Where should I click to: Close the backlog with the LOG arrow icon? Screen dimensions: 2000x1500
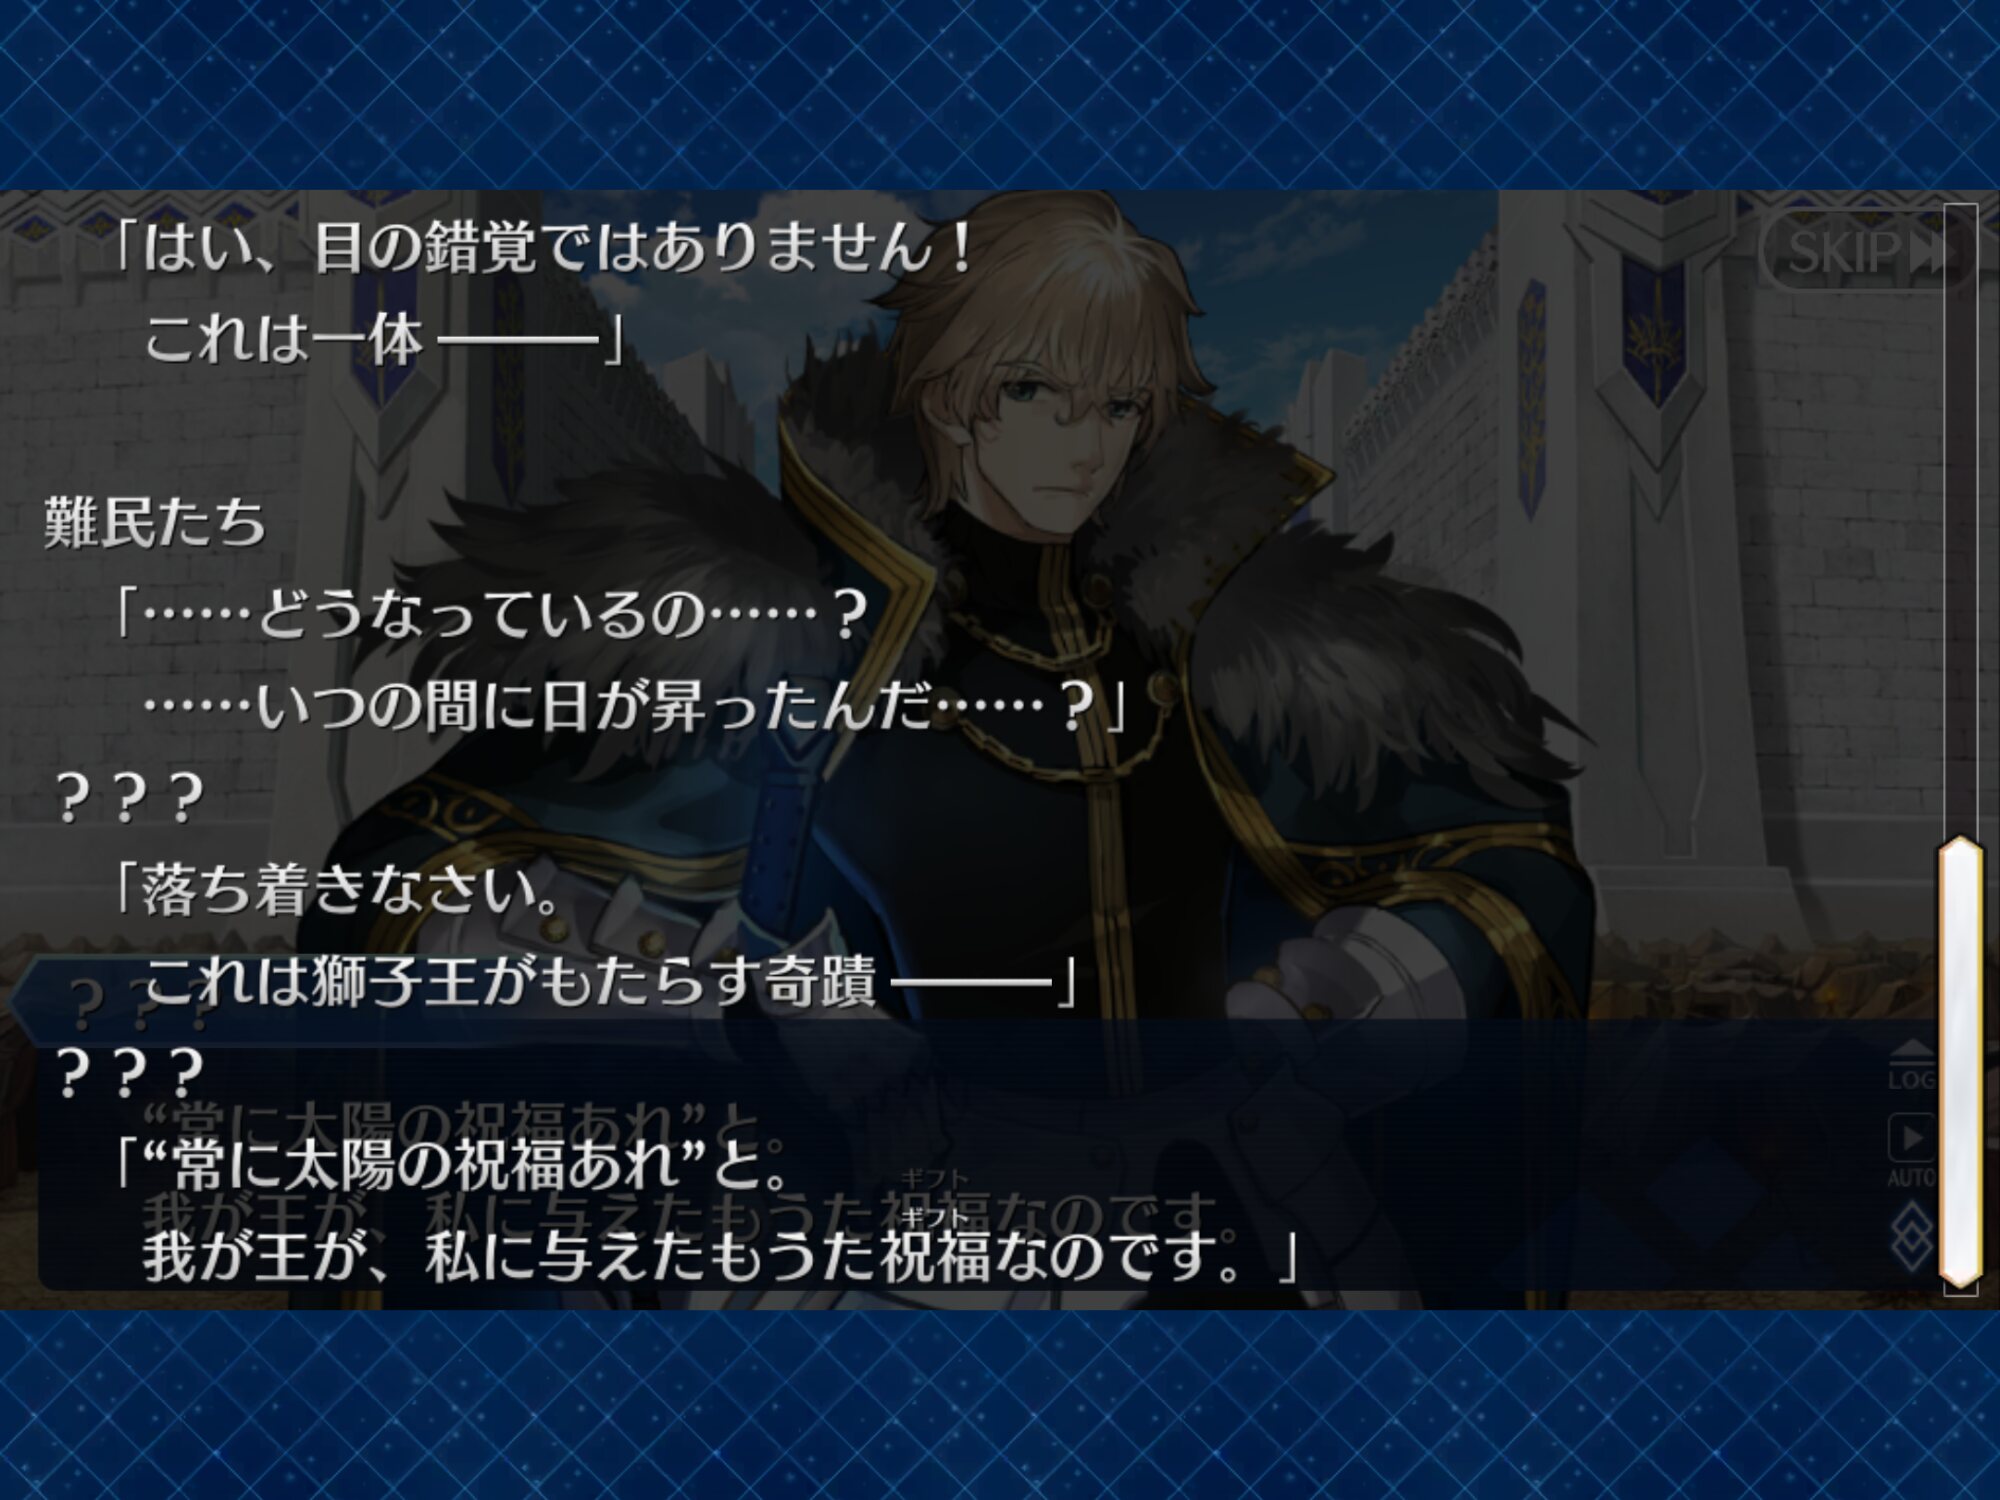1911,1065
